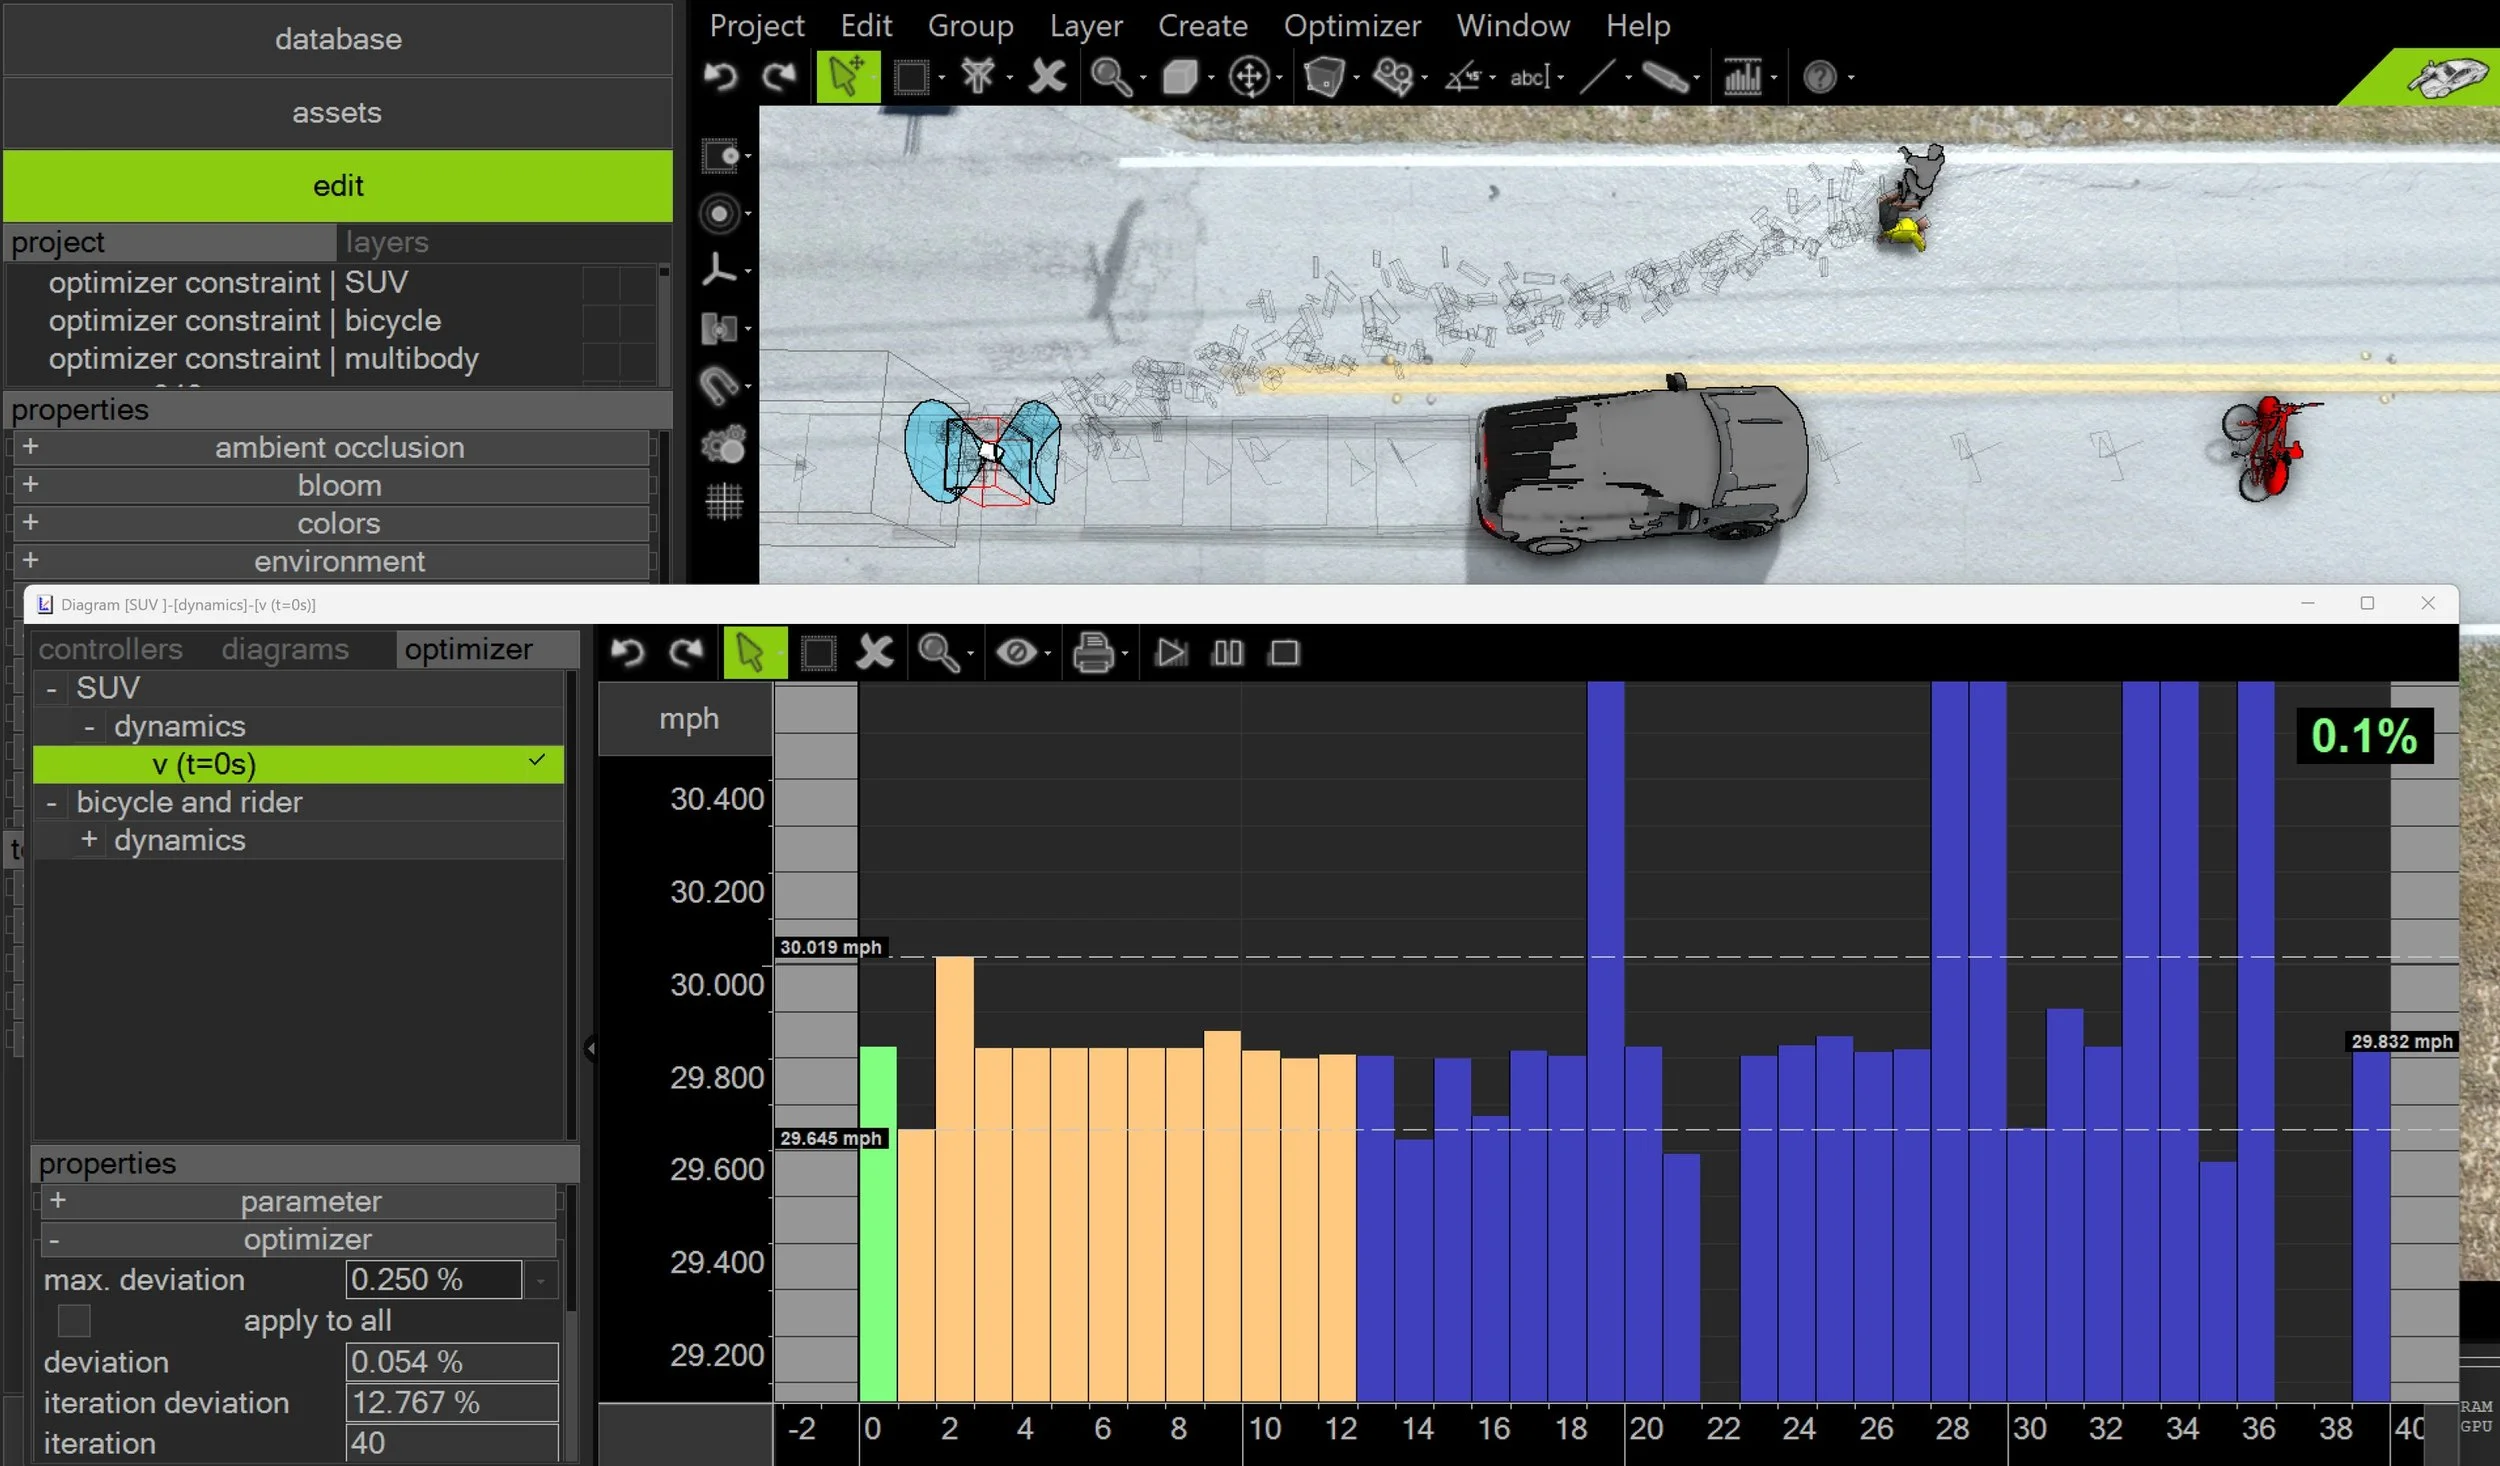
Task: Select the abc text label tool
Action: pos(1528,77)
